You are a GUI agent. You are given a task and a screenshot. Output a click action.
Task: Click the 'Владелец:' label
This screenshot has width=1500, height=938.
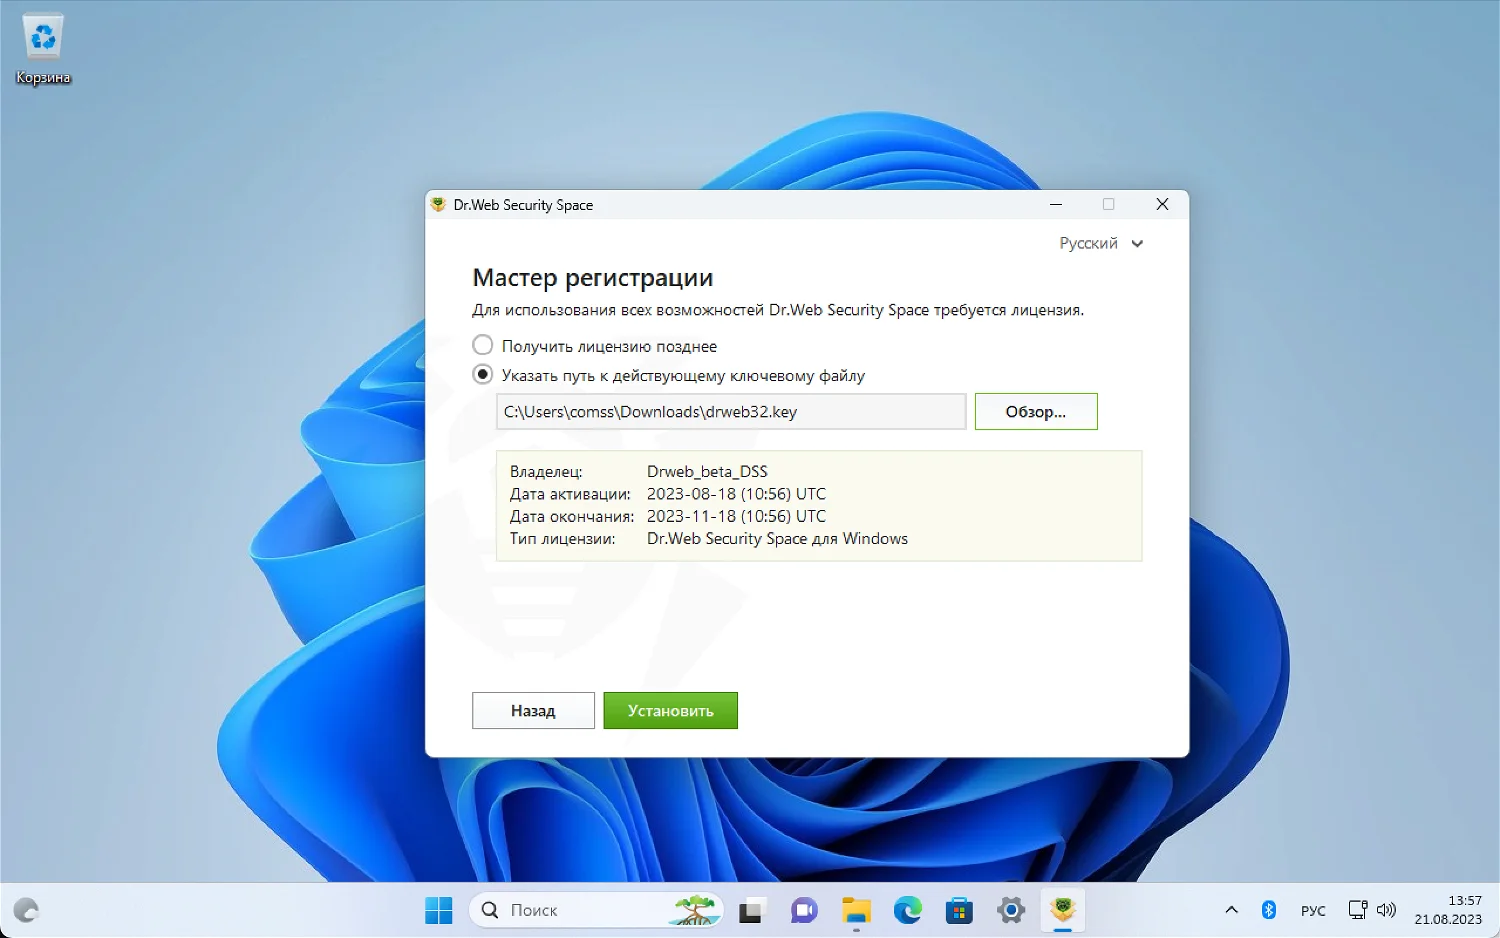[x=546, y=471]
